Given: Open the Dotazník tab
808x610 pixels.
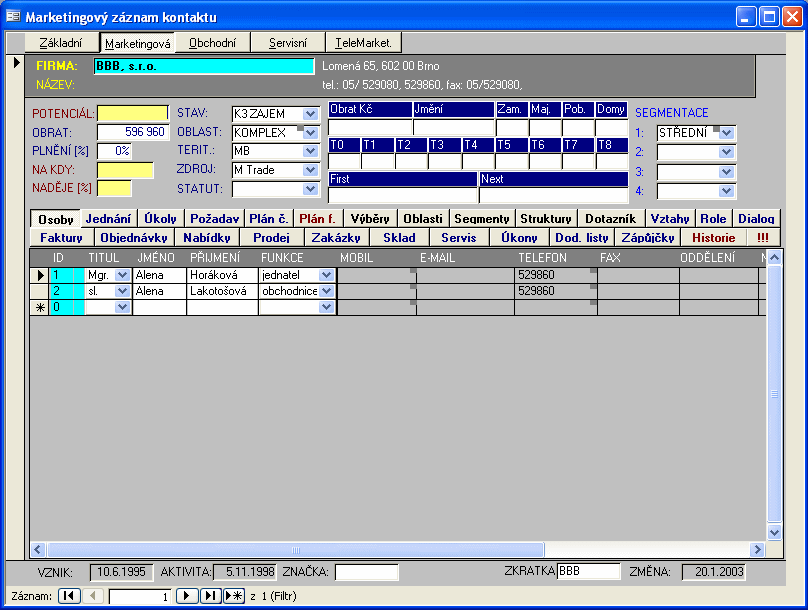Looking at the screenshot, I should (x=610, y=218).
